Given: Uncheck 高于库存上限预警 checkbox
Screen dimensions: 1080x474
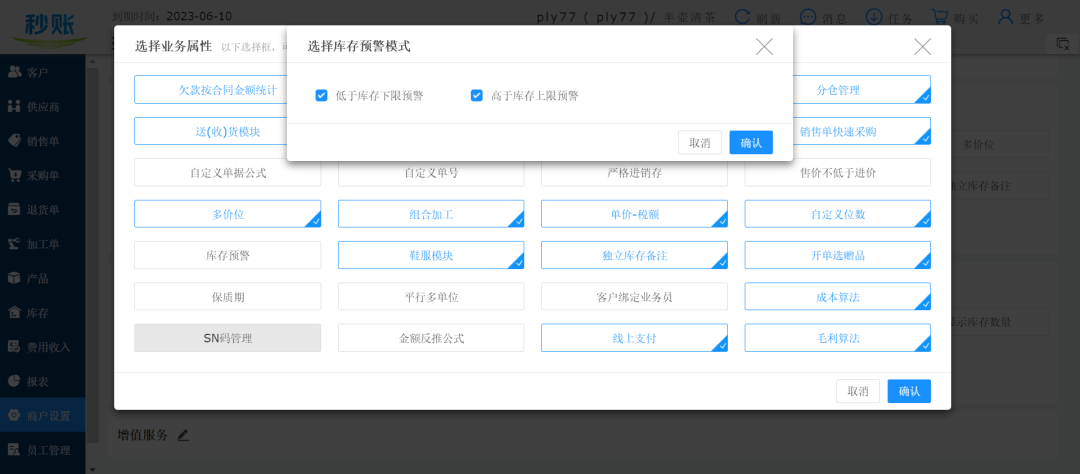Looking at the screenshot, I should (x=477, y=96).
